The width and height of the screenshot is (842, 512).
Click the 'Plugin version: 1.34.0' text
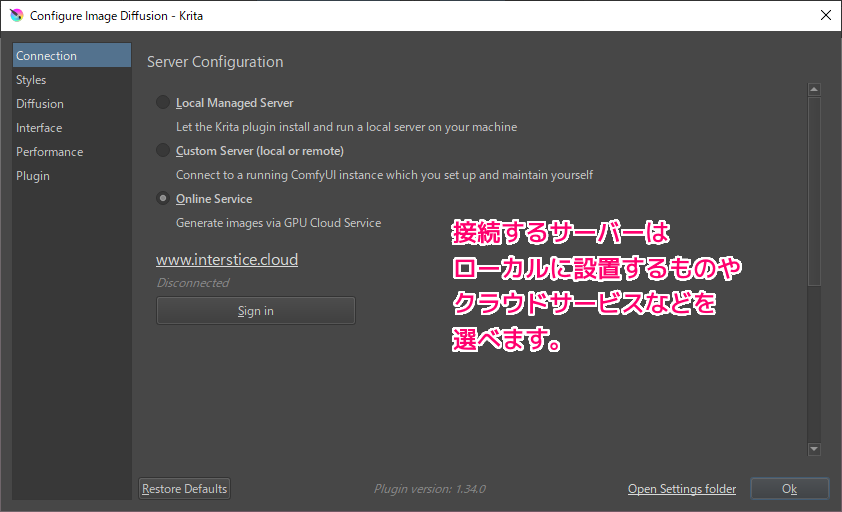430,489
